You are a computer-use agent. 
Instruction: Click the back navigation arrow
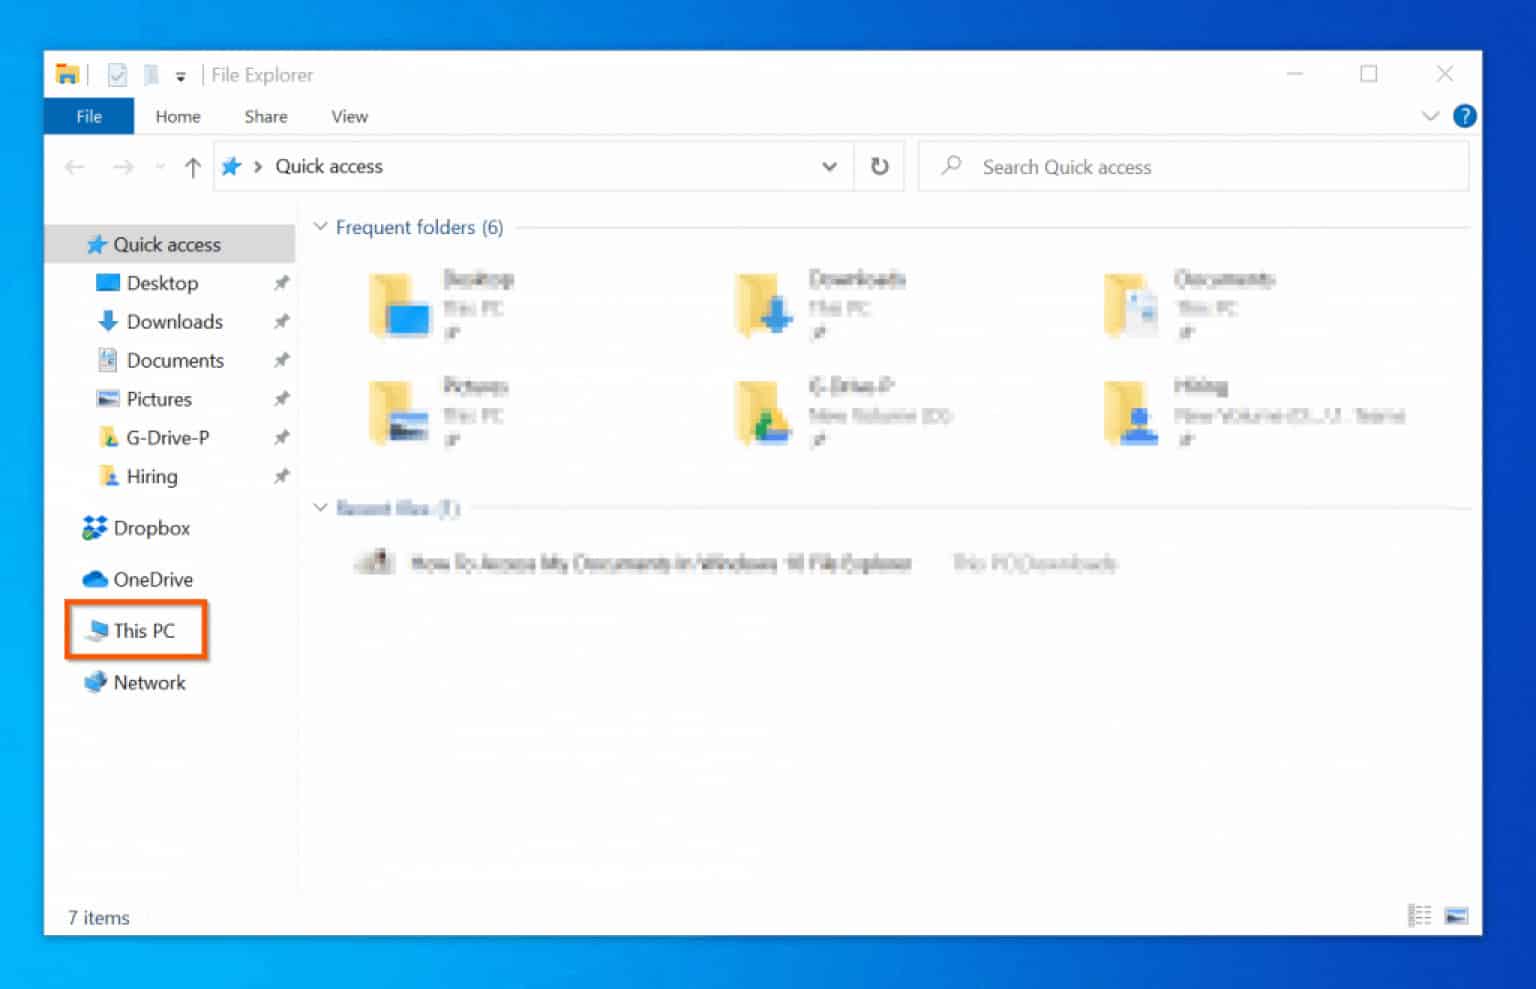[x=74, y=166]
